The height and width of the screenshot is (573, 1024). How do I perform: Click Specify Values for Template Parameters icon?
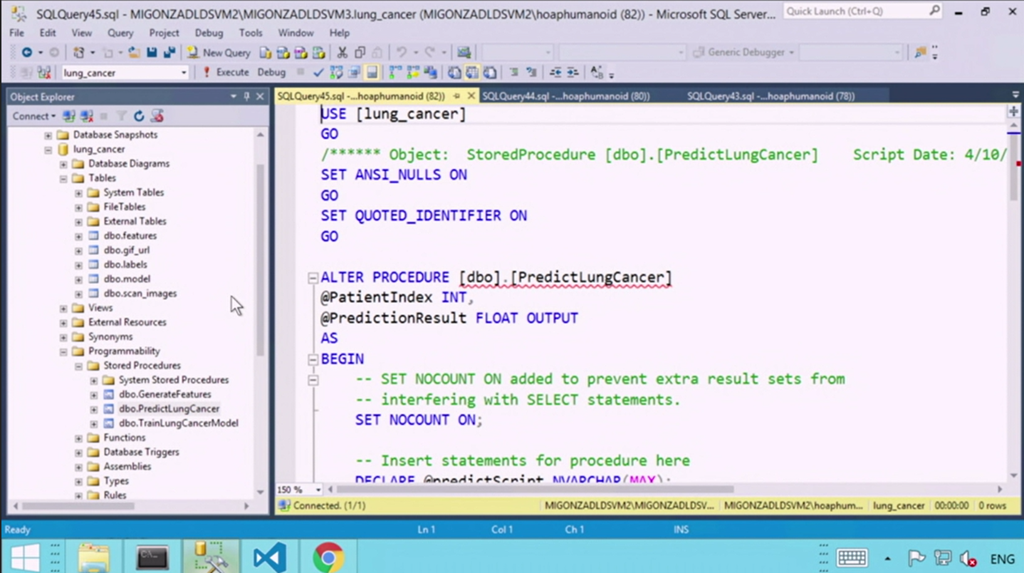tap(596, 73)
